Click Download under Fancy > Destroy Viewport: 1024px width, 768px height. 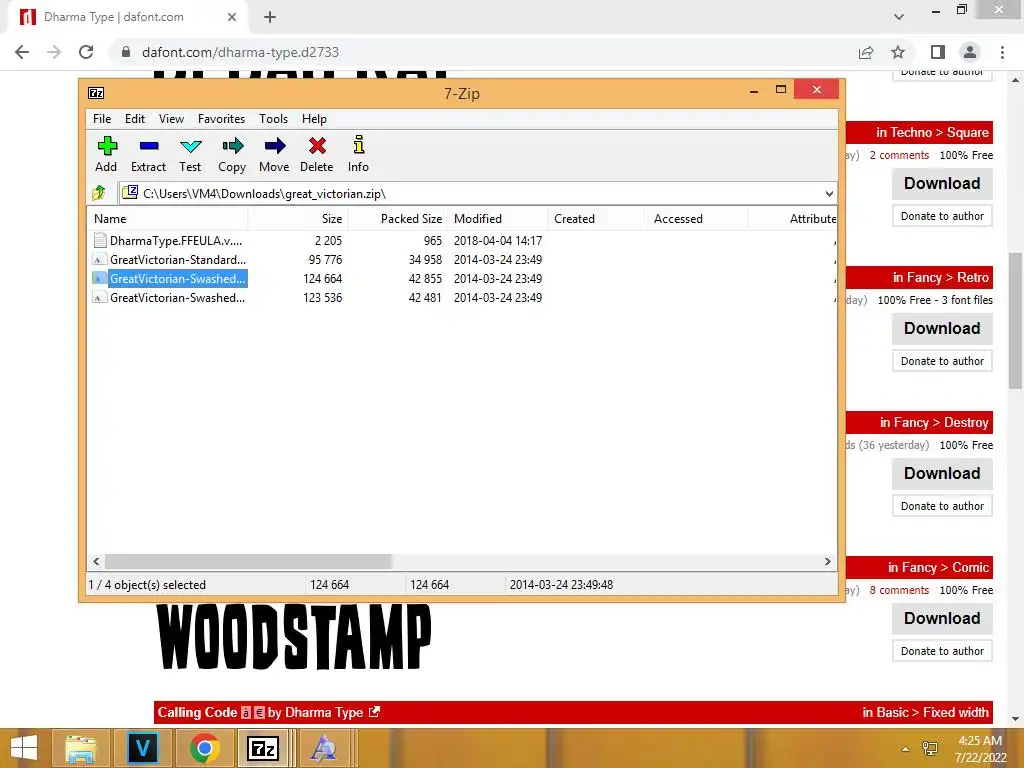coord(942,473)
